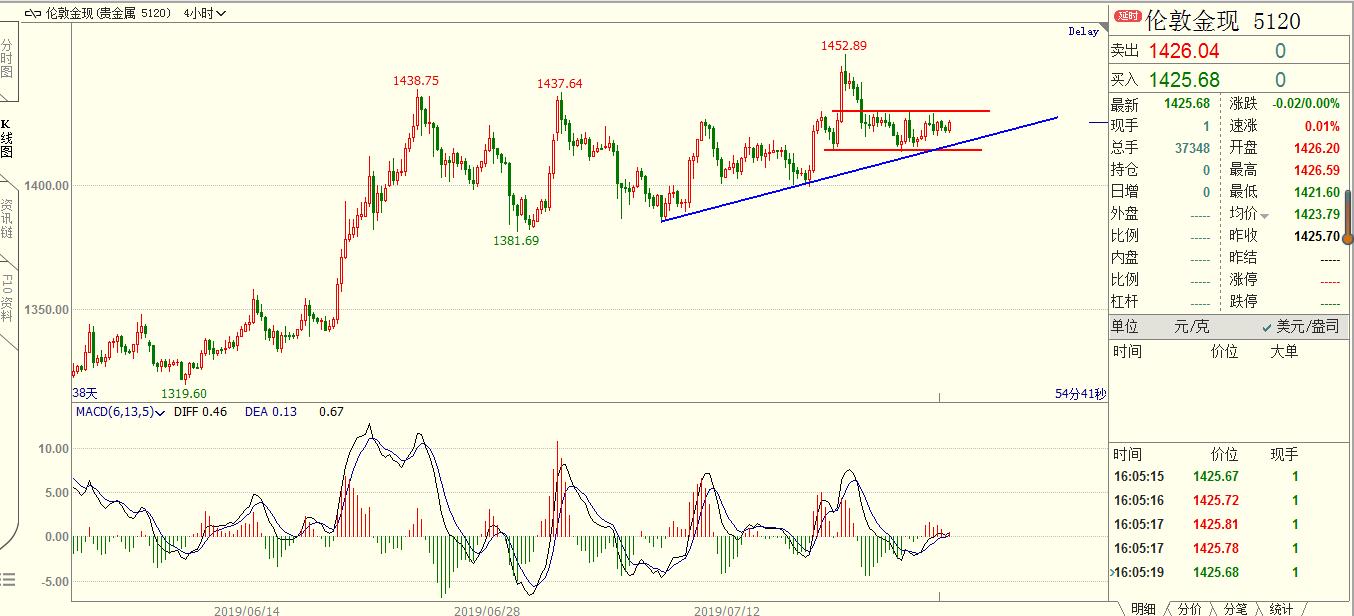Switch to the 分笔 bottom tab
The width and height of the screenshot is (1354, 616).
point(1234,608)
